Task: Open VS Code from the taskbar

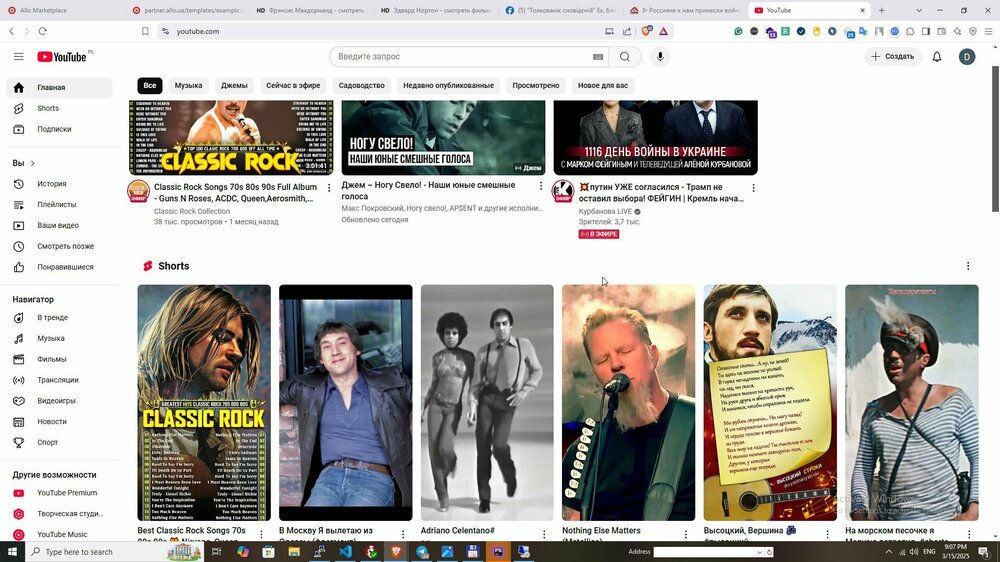Action: click(345, 552)
